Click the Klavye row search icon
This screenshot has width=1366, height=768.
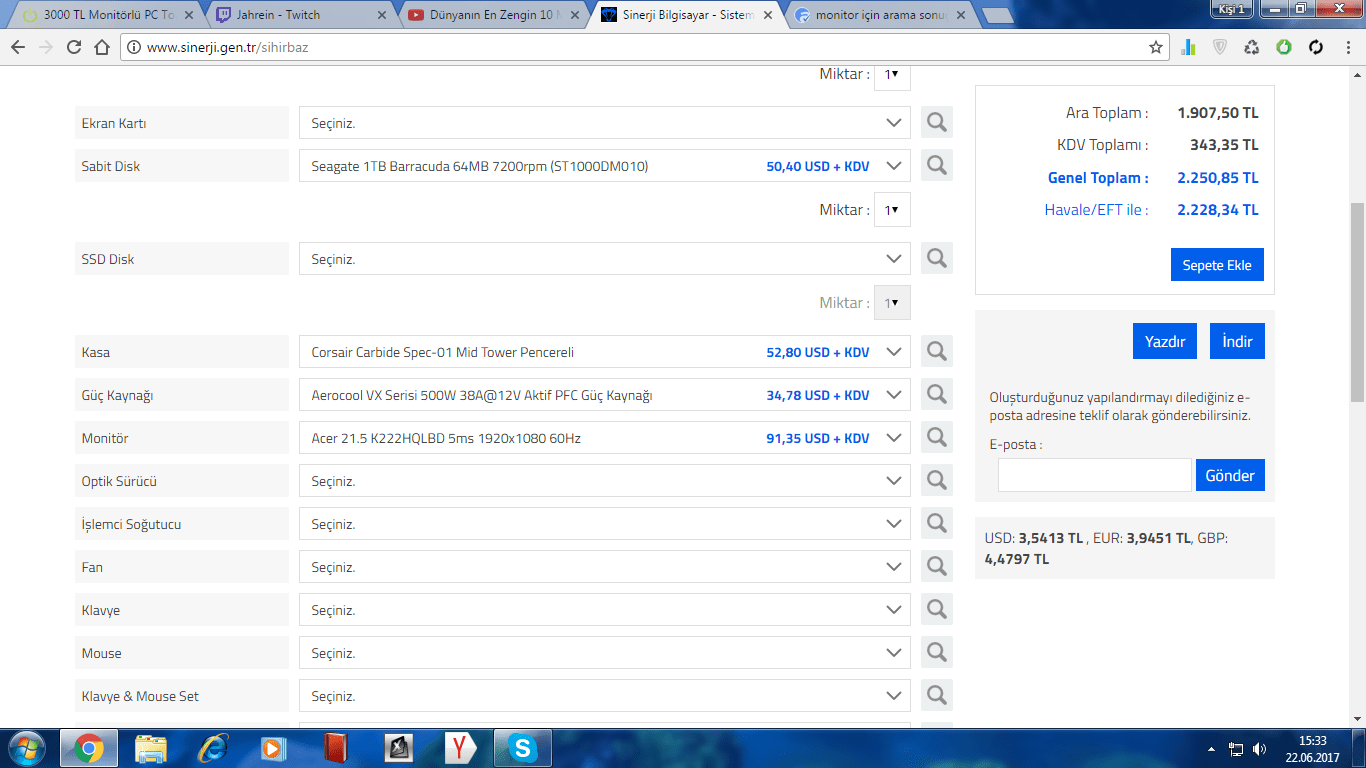936,610
